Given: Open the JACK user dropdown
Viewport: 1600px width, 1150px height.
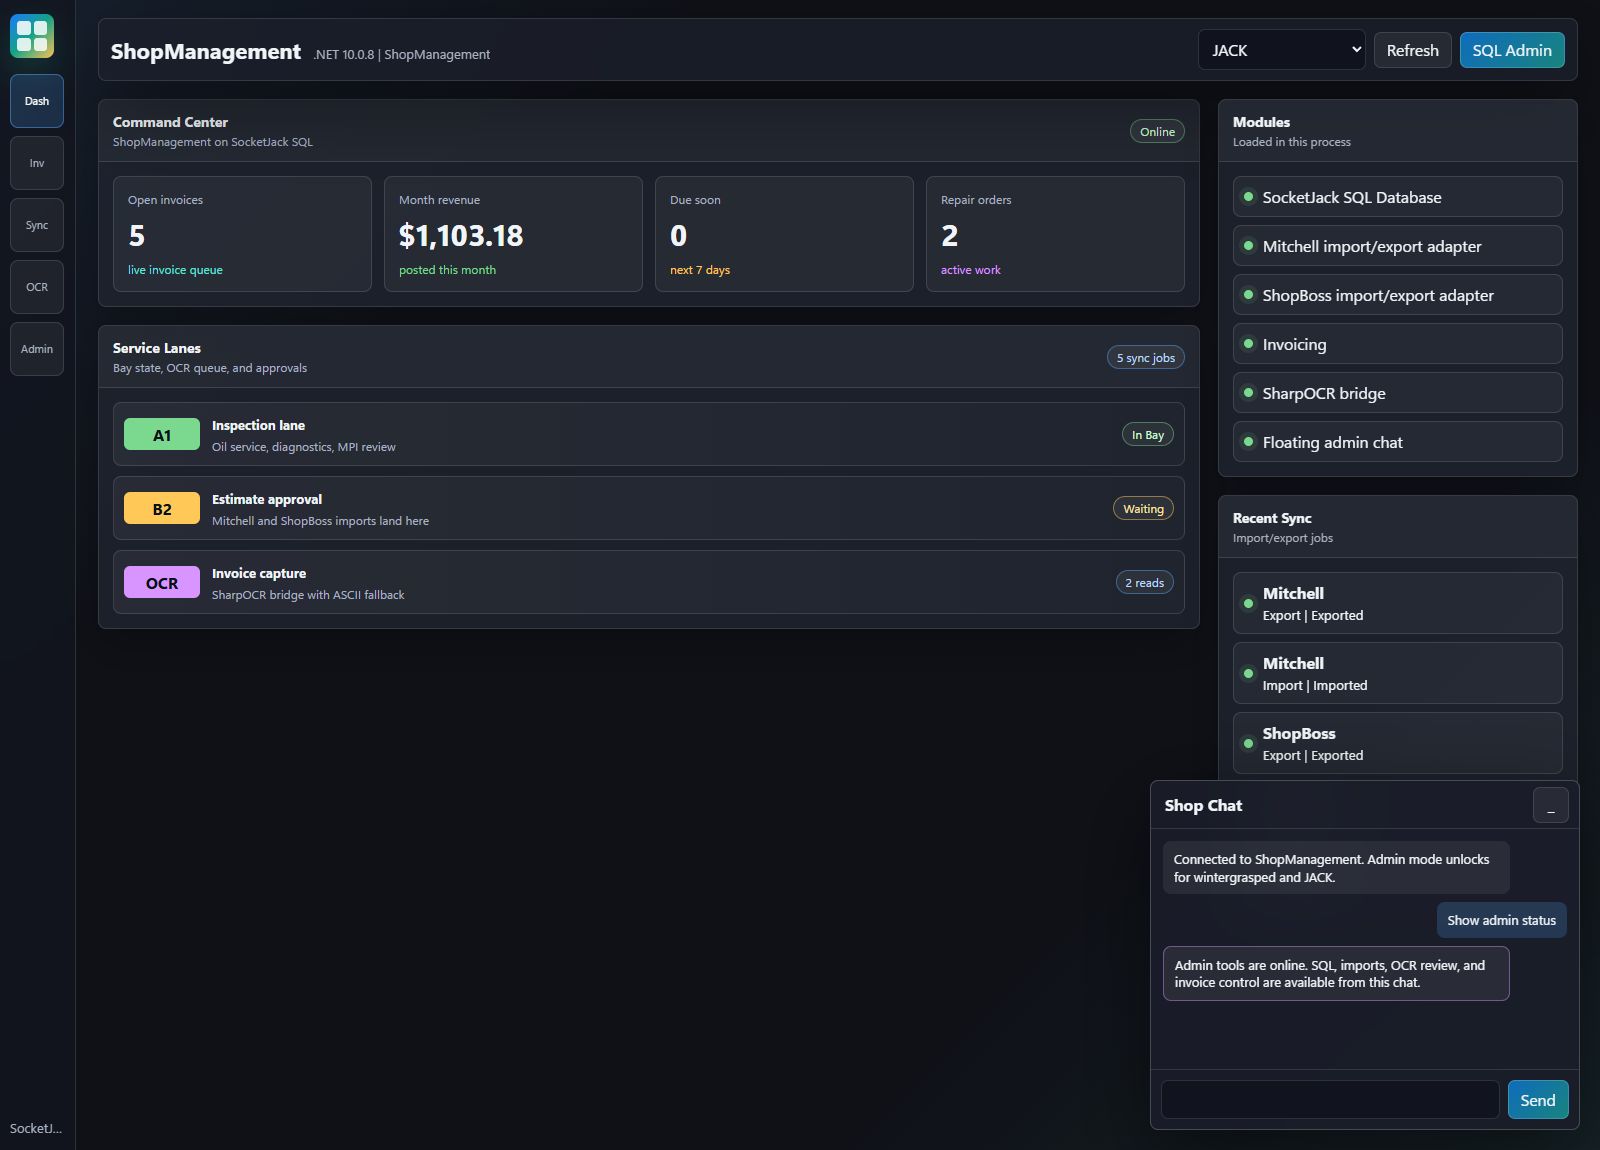Looking at the screenshot, I should (x=1282, y=50).
